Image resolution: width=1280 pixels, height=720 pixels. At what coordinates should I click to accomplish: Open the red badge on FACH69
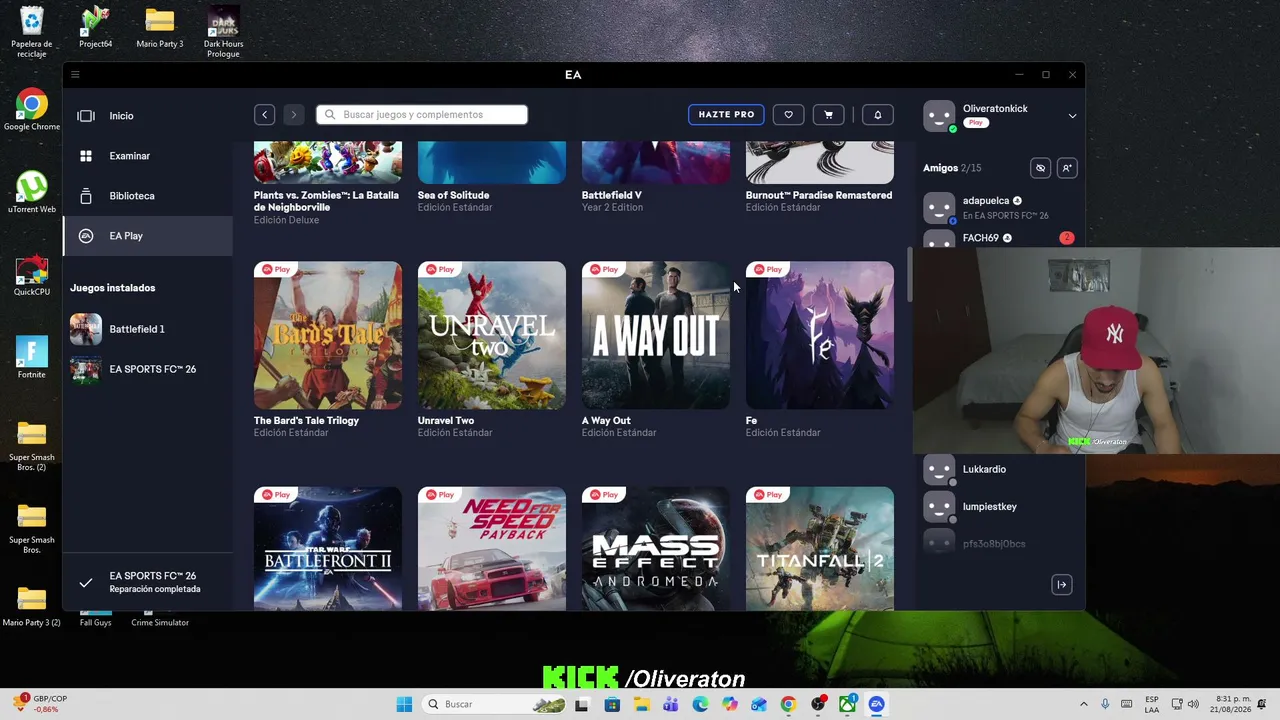[1067, 238]
